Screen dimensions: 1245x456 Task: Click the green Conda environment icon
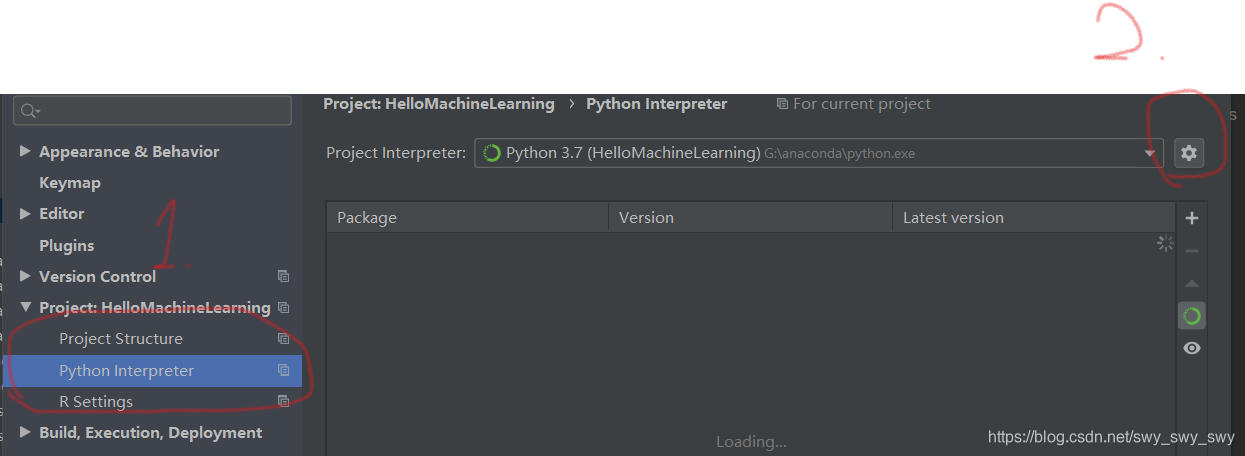1191,316
